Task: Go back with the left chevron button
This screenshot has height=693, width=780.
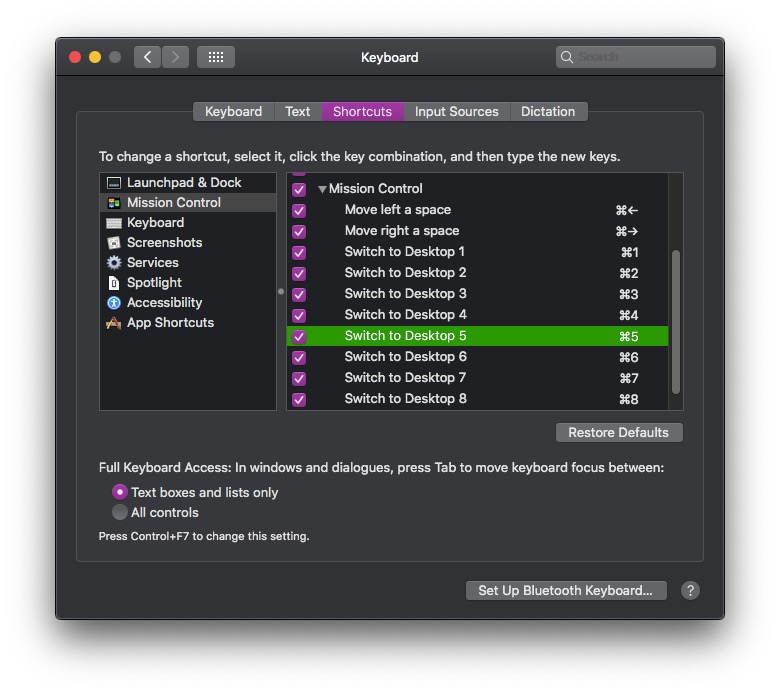Action: (147, 57)
